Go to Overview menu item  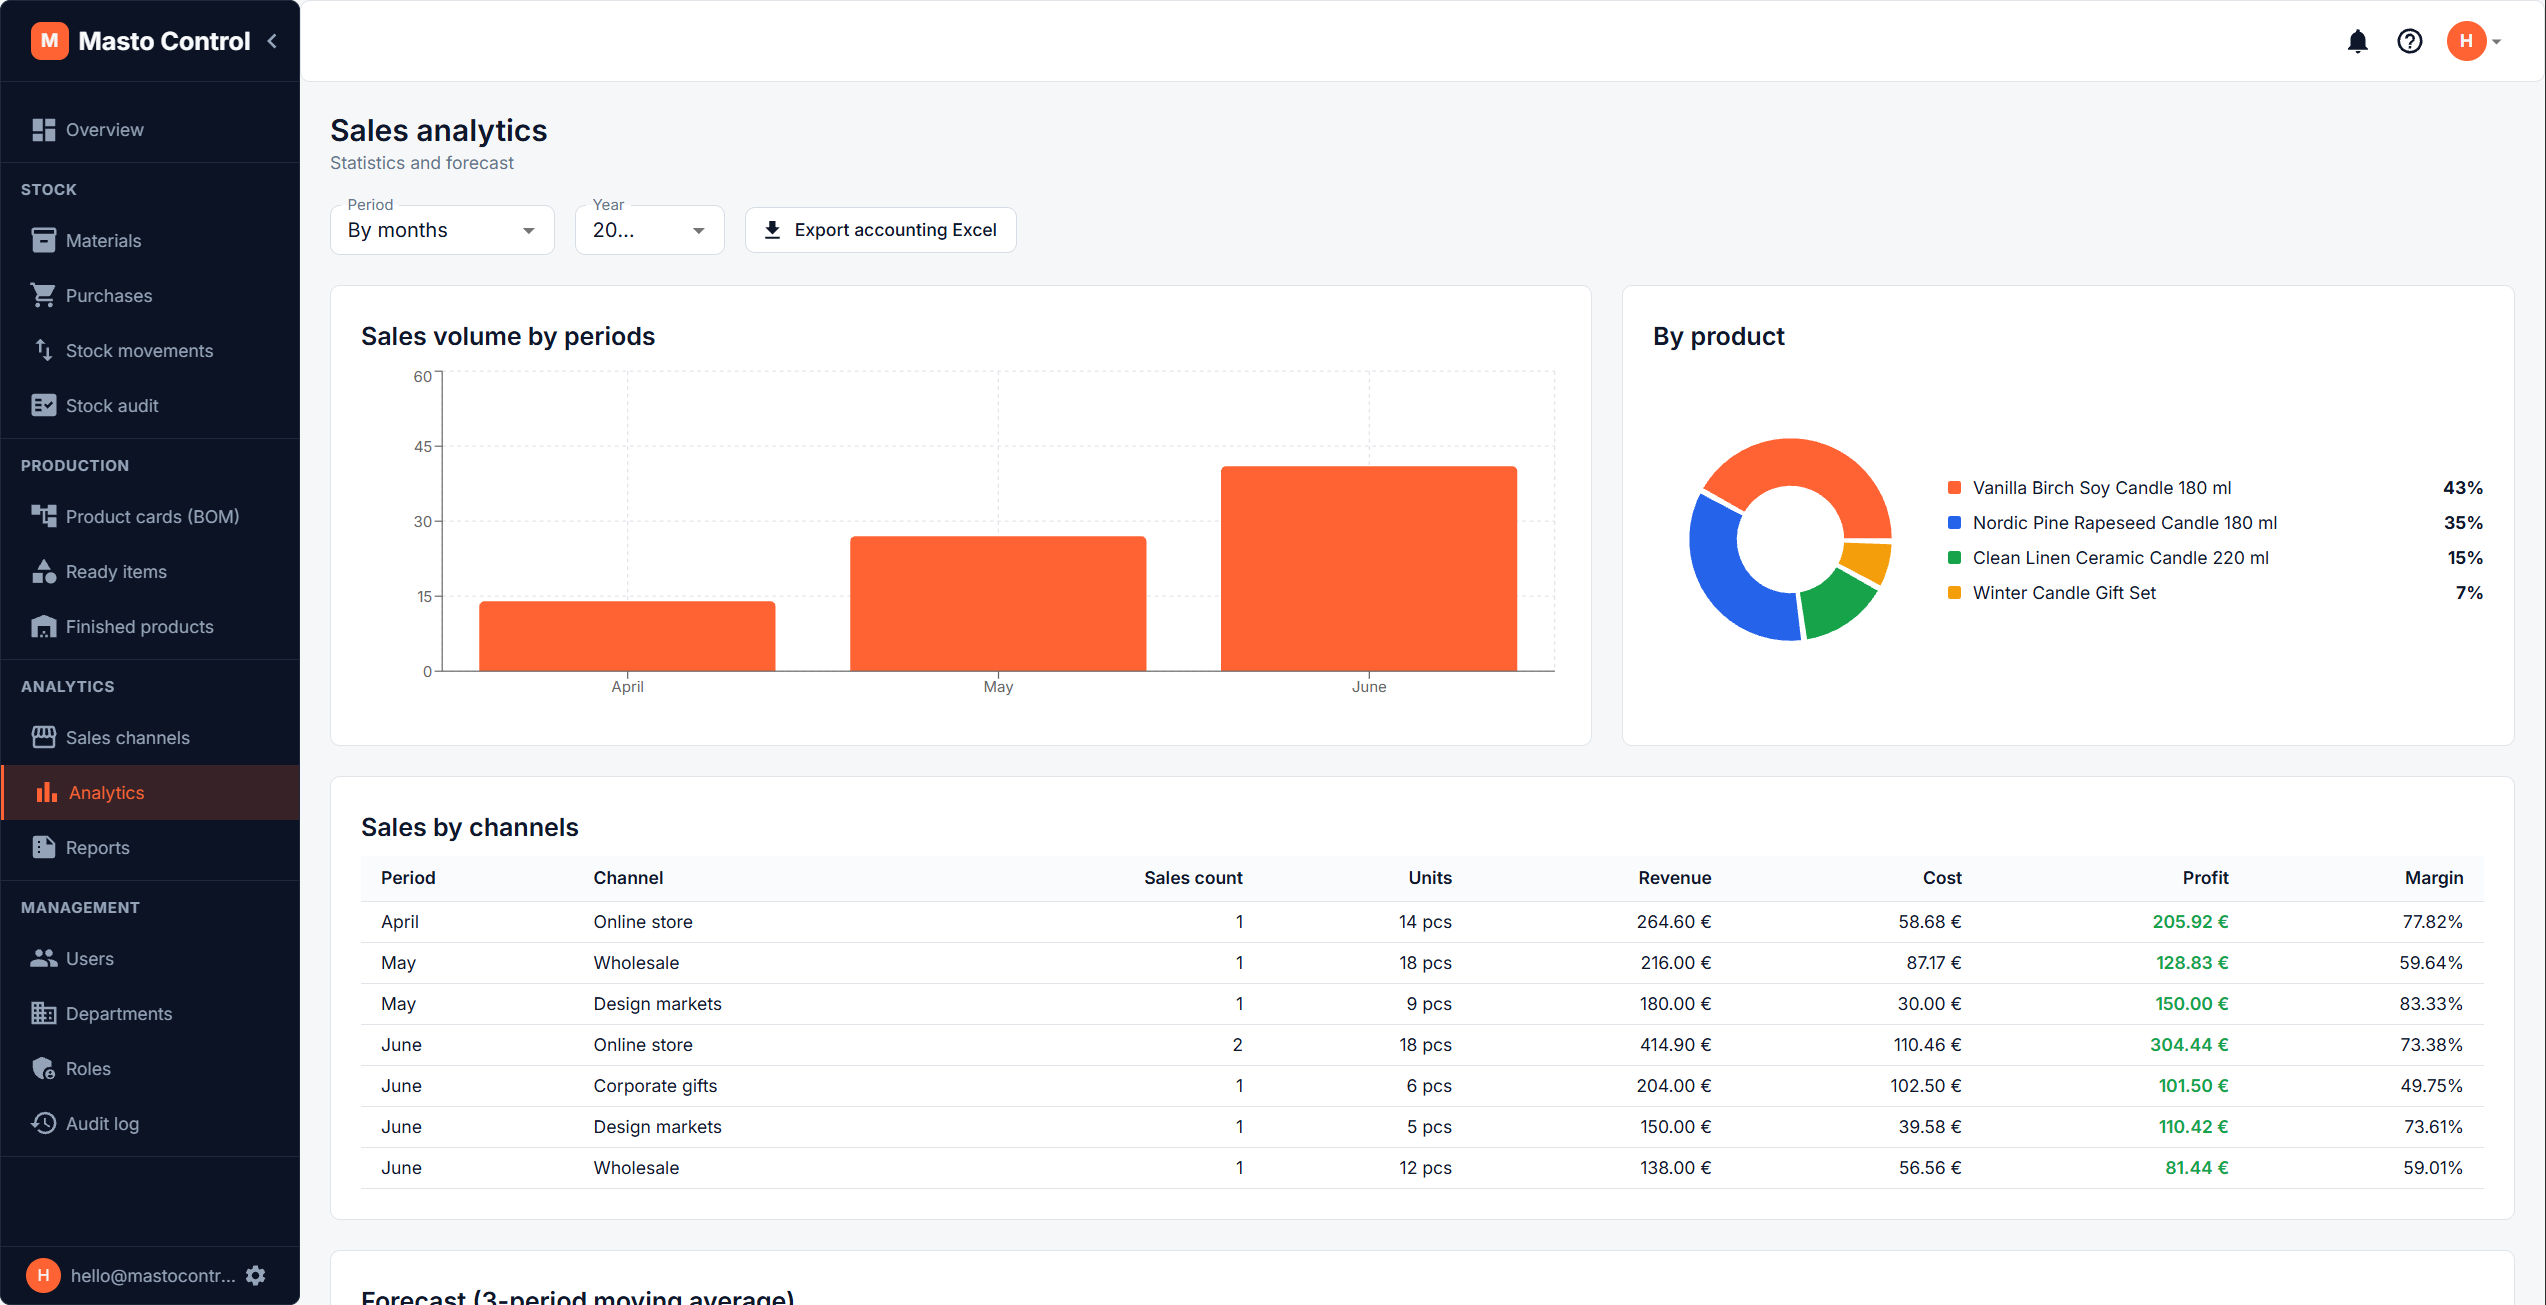click(150, 130)
